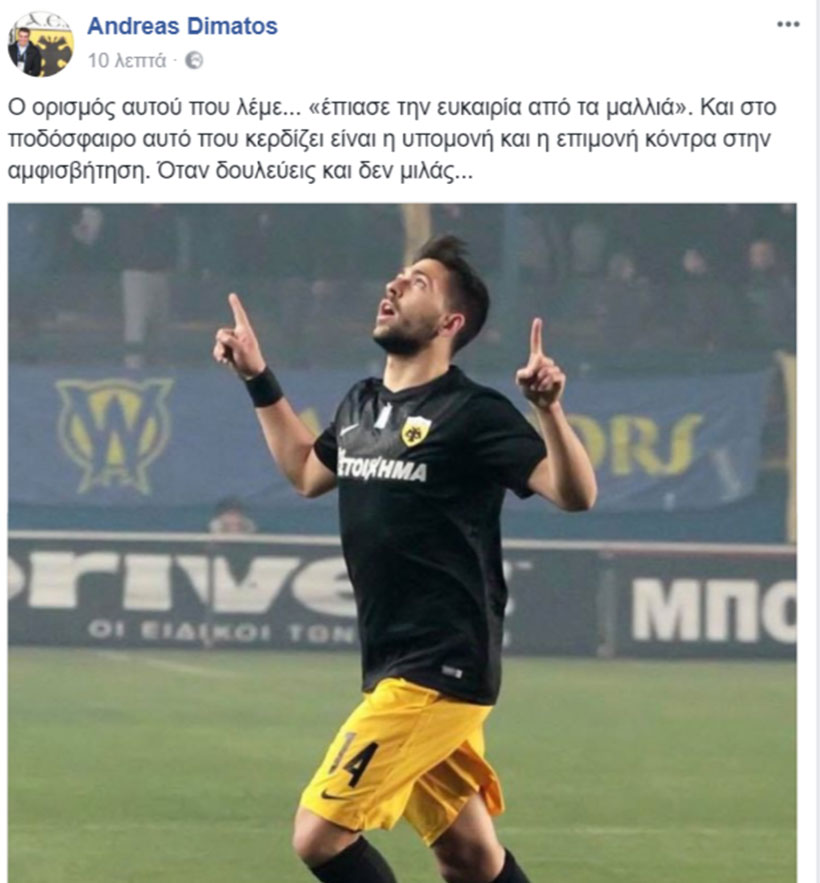
Task: Click the number 14 on yellow shorts
Action: click(354, 760)
